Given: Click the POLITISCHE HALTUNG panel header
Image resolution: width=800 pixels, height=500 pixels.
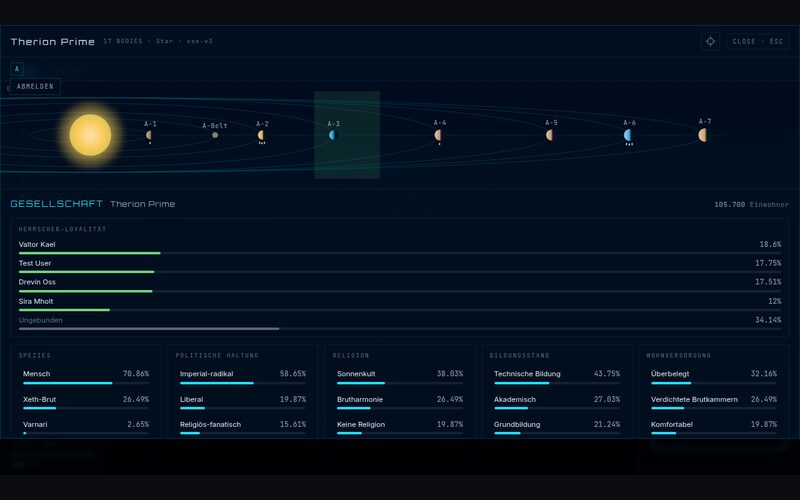Looking at the screenshot, I should [x=217, y=355].
